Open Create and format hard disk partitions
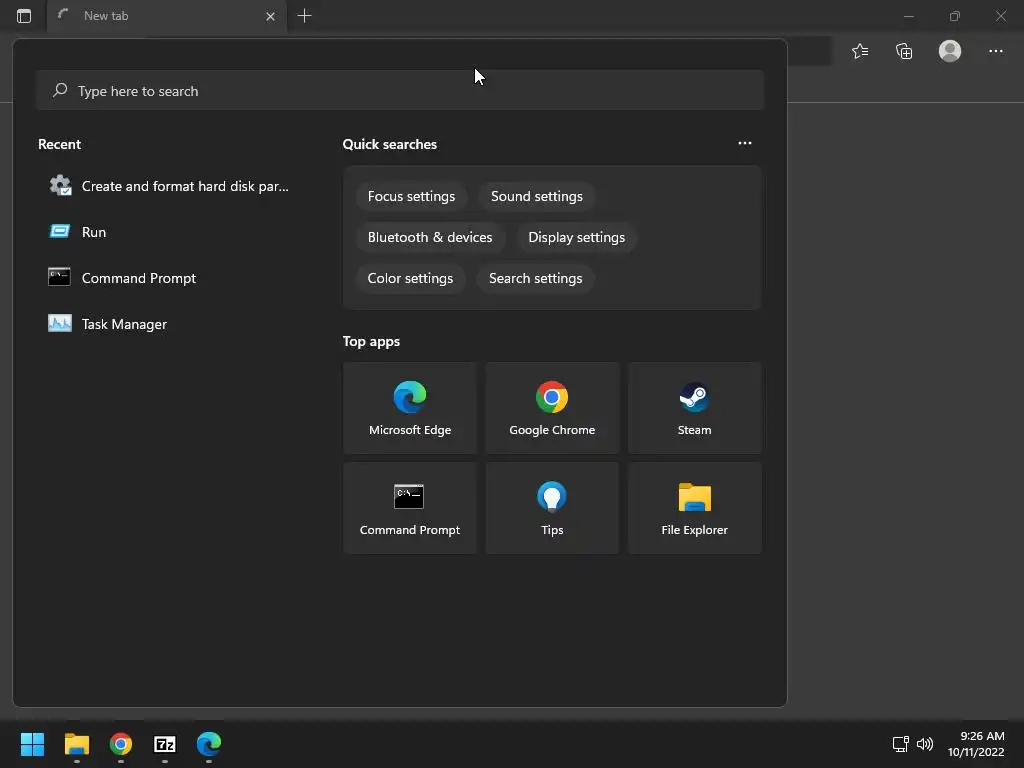The width and height of the screenshot is (1024, 768). (x=170, y=186)
